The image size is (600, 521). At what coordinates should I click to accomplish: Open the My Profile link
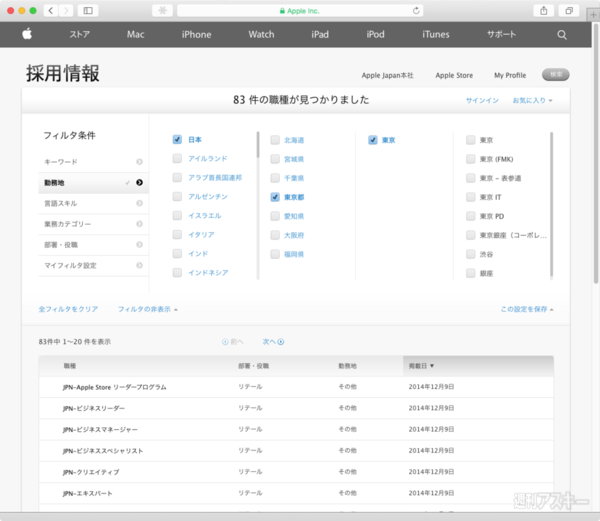[x=510, y=75]
